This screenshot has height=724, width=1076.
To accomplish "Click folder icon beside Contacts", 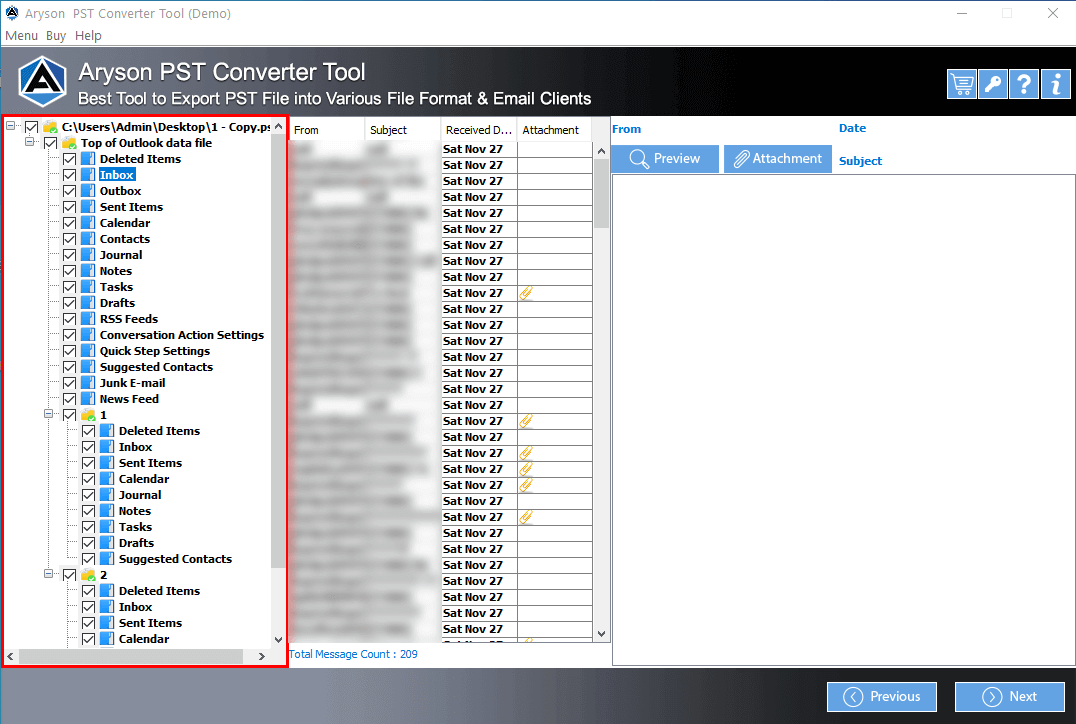I will tap(88, 239).
